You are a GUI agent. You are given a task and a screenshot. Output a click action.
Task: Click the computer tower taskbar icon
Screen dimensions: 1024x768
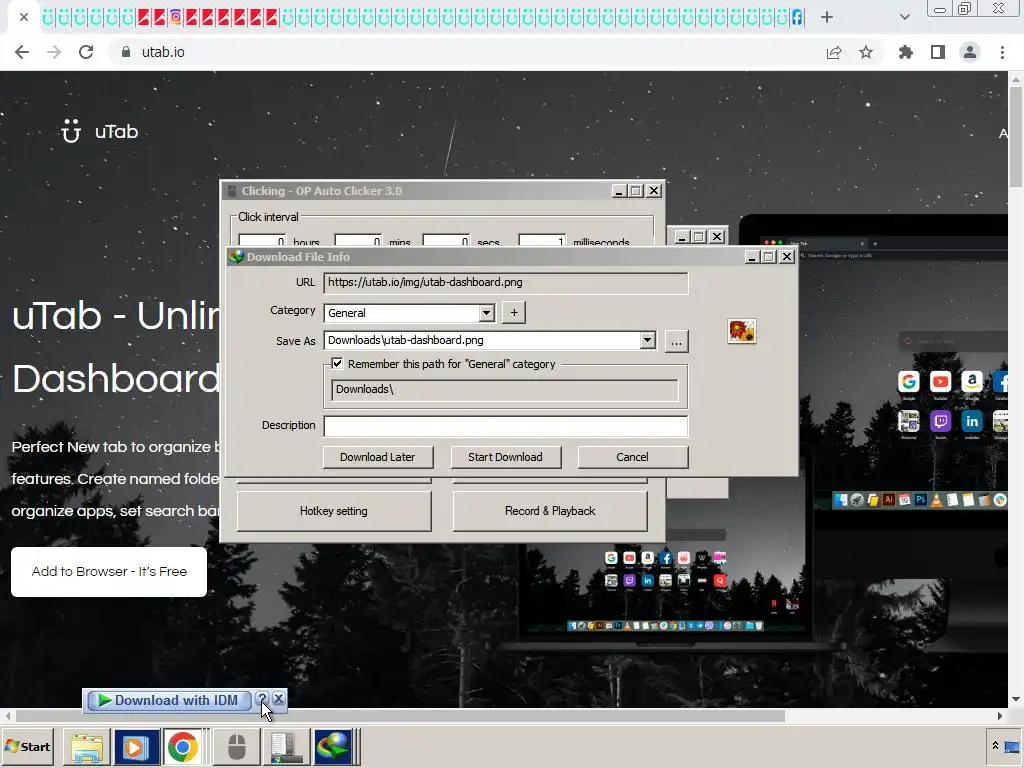285,747
